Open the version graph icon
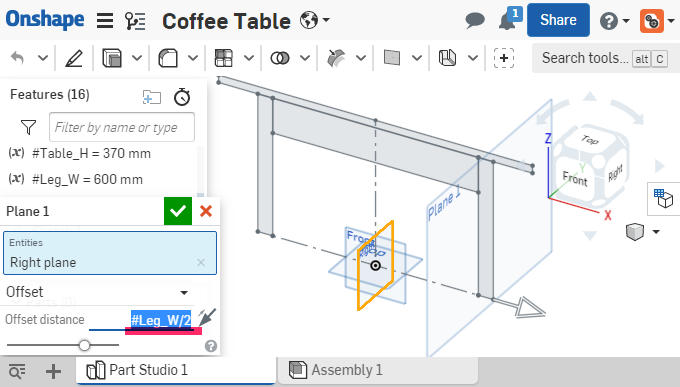The height and width of the screenshot is (387, 680). click(x=135, y=21)
